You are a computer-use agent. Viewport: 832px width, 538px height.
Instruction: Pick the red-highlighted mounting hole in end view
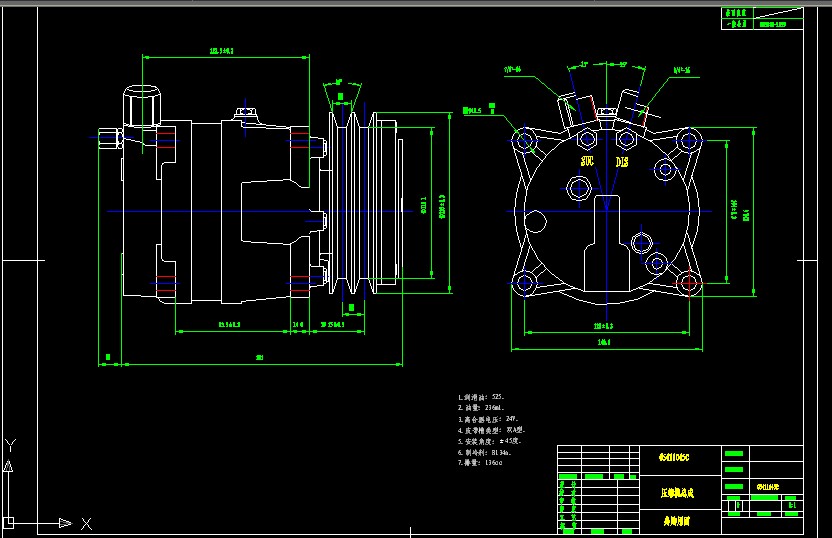(688, 283)
